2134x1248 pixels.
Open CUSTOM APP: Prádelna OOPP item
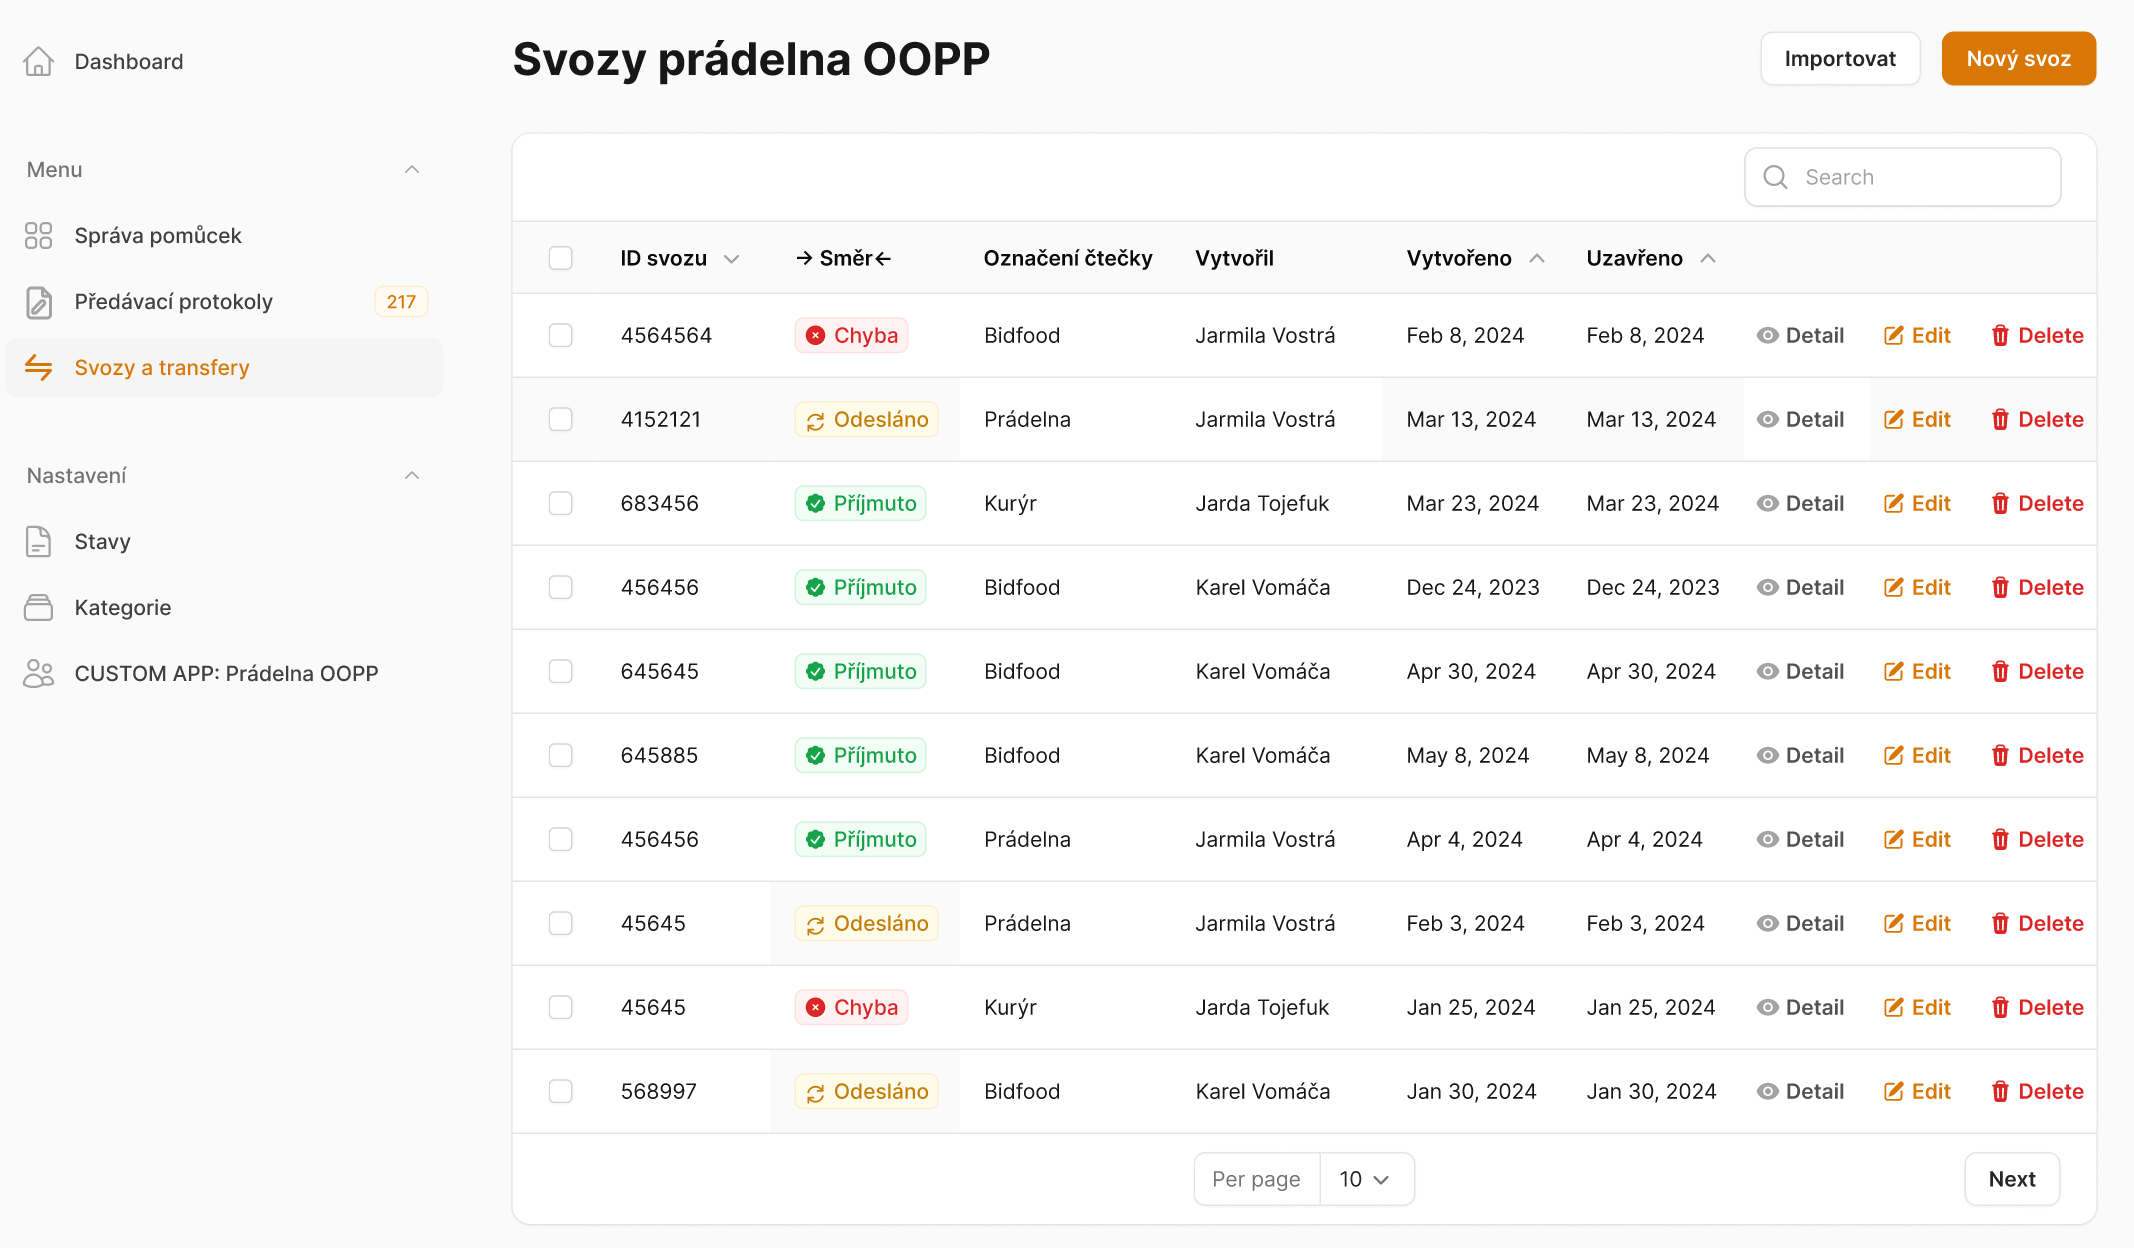point(226,673)
